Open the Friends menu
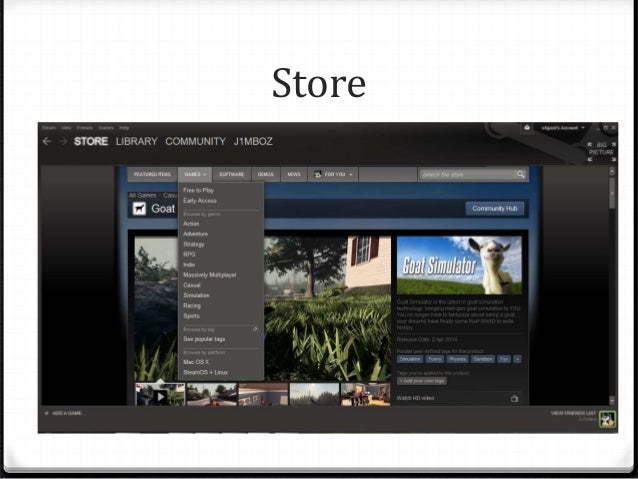Viewport: 638px width, 479px height. click(x=85, y=128)
